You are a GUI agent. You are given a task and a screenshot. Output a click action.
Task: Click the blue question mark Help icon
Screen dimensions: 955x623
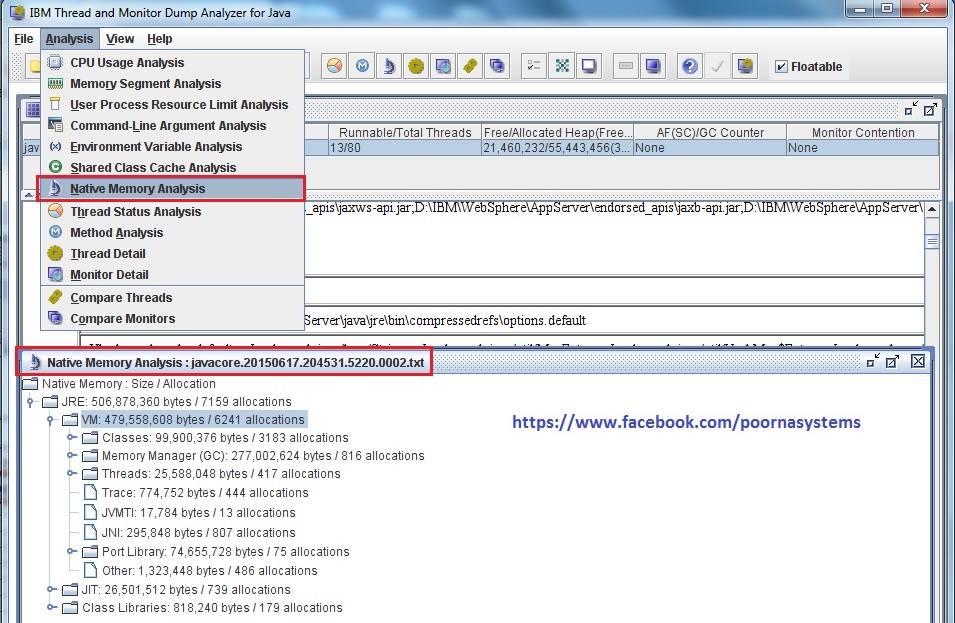click(689, 66)
